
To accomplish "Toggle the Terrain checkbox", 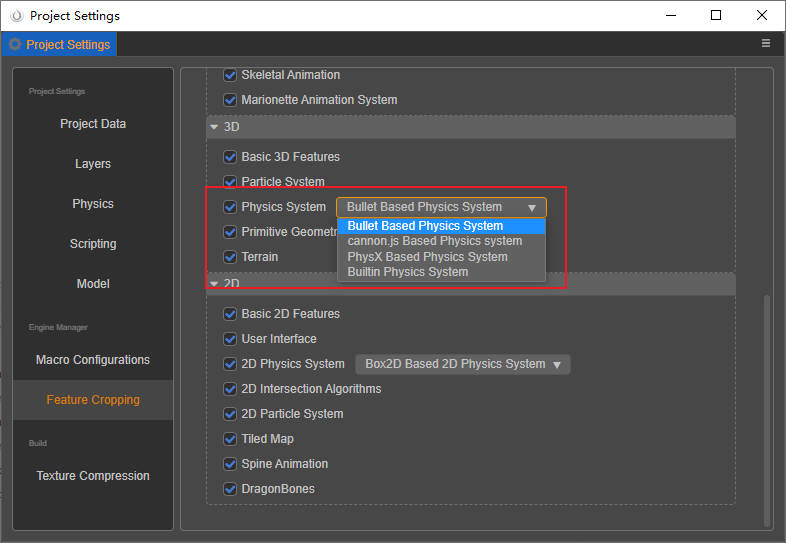I will tap(230, 257).
